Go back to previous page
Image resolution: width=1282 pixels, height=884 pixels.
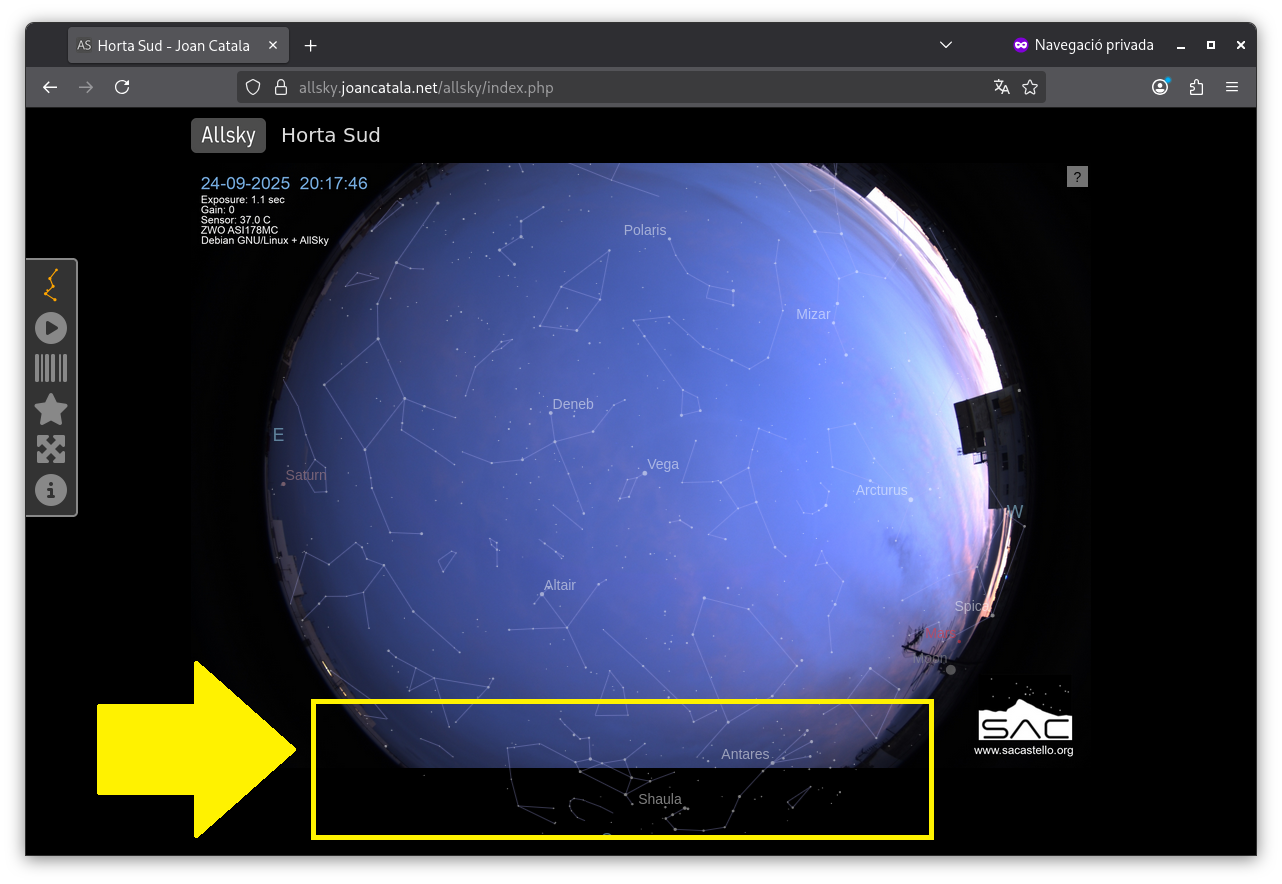pyautogui.click(x=50, y=87)
